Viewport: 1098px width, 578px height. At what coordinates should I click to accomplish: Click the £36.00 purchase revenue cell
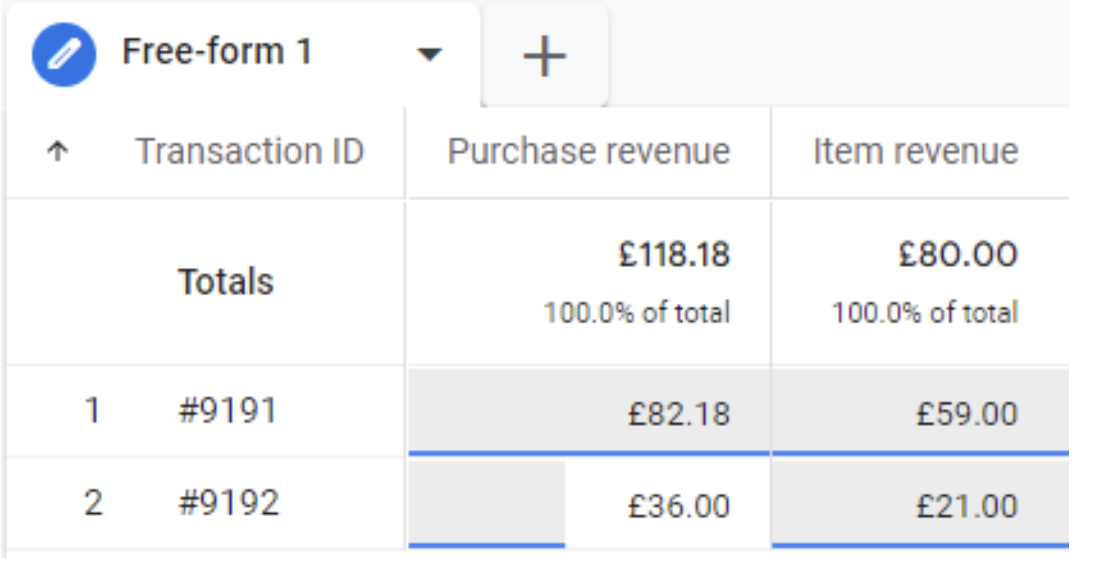tap(589, 504)
